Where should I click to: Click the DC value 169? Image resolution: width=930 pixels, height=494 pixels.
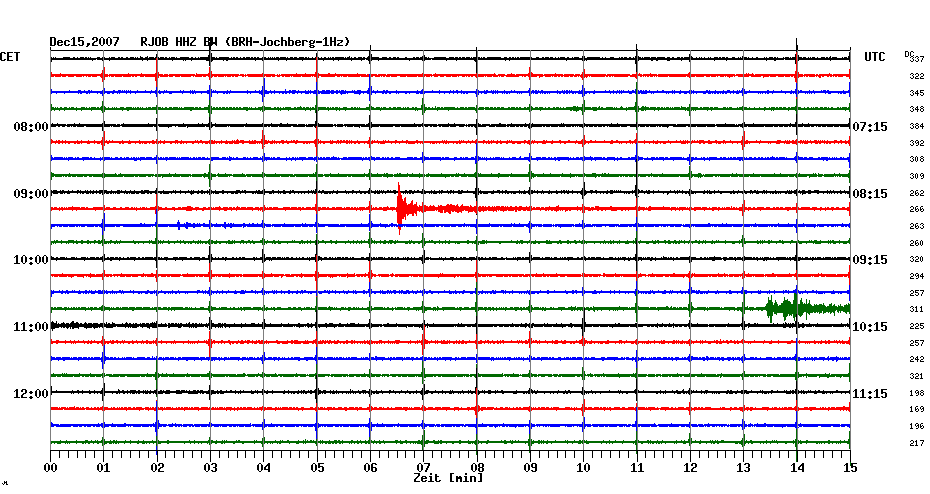(917, 410)
